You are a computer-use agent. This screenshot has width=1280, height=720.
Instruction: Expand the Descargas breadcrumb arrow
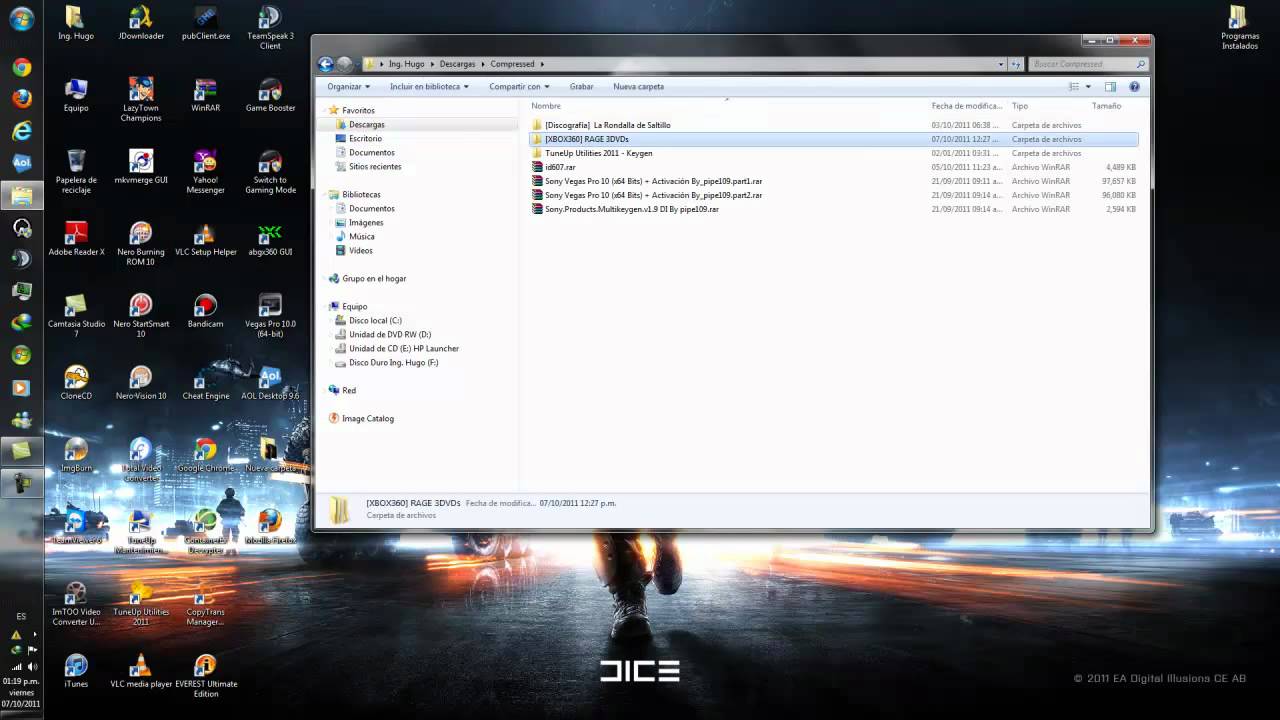pyautogui.click(x=483, y=64)
